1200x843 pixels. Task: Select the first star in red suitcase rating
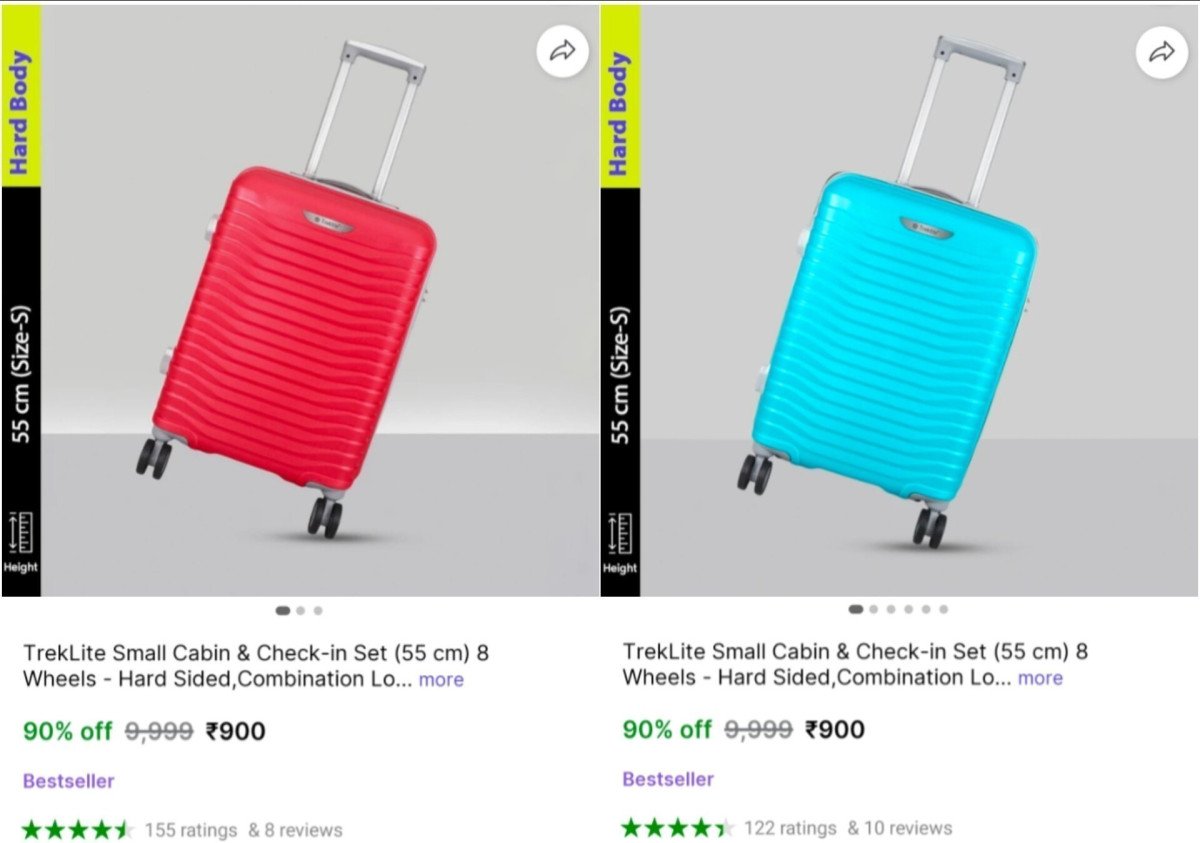coord(32,829)
